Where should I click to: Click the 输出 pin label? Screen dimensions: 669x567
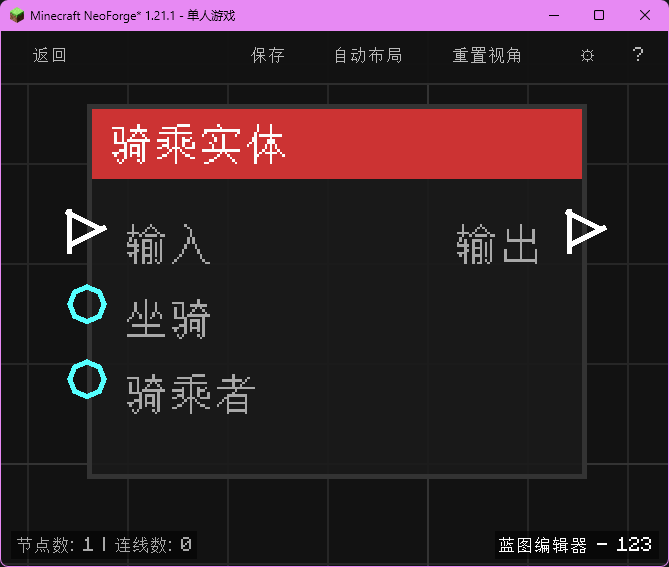pyautogui.click(x=497, y=244)
